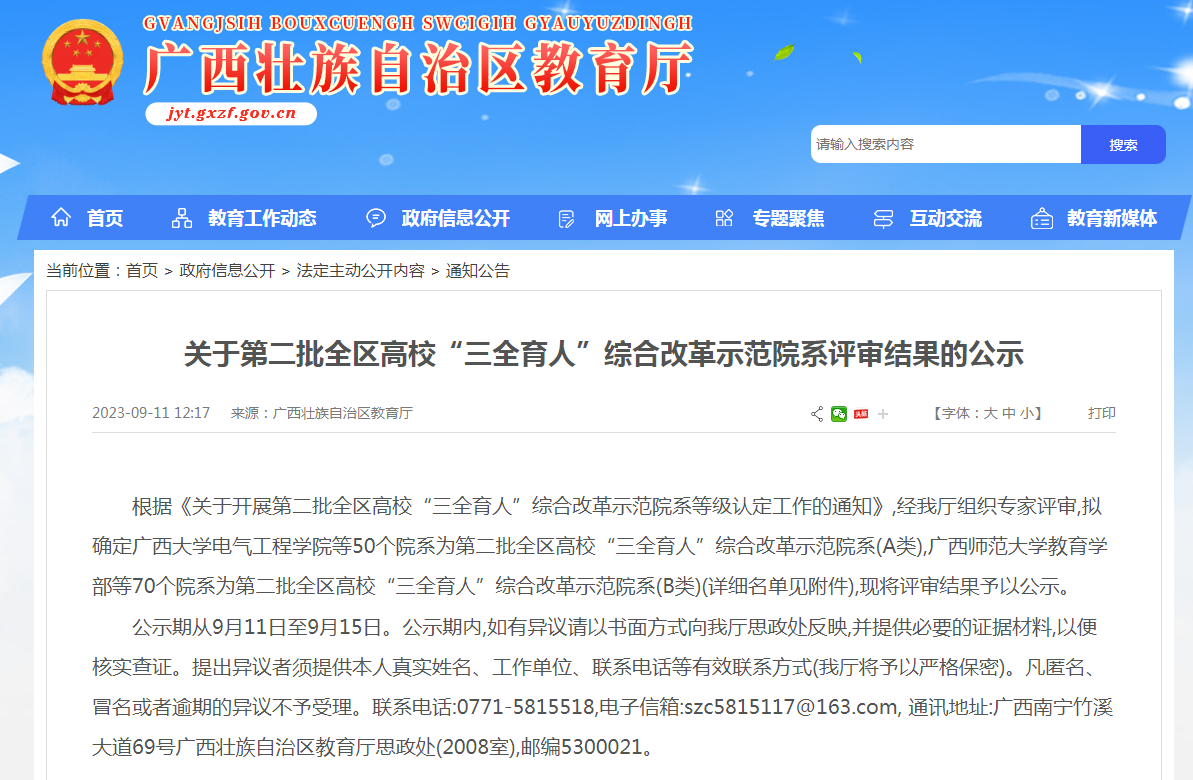Click the house icon next to 首页
Image resolution: width=1193 pixels, height=780 pixels.
point(61,218)
